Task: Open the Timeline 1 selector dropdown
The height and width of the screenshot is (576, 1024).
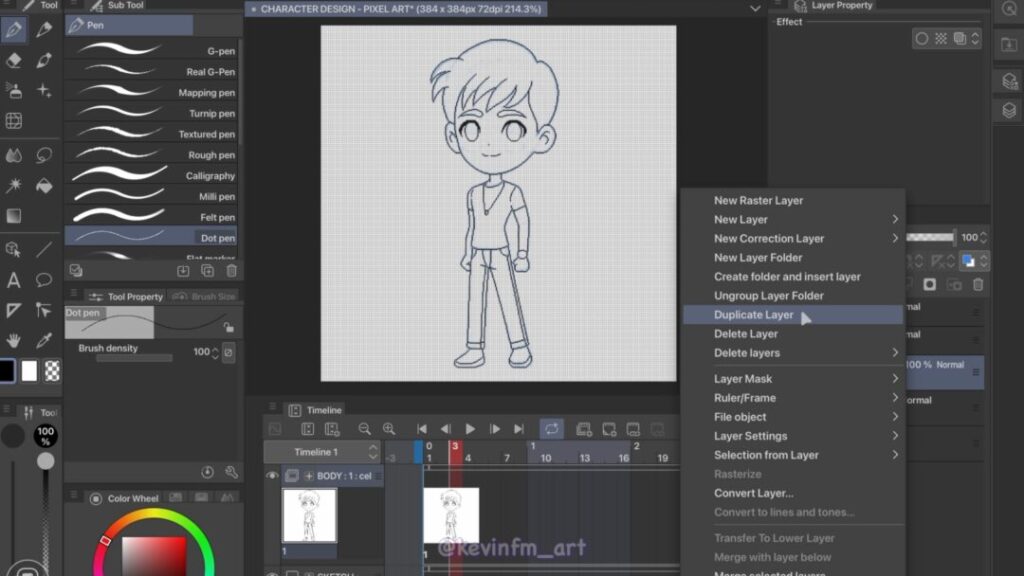Action: (373, 452)
